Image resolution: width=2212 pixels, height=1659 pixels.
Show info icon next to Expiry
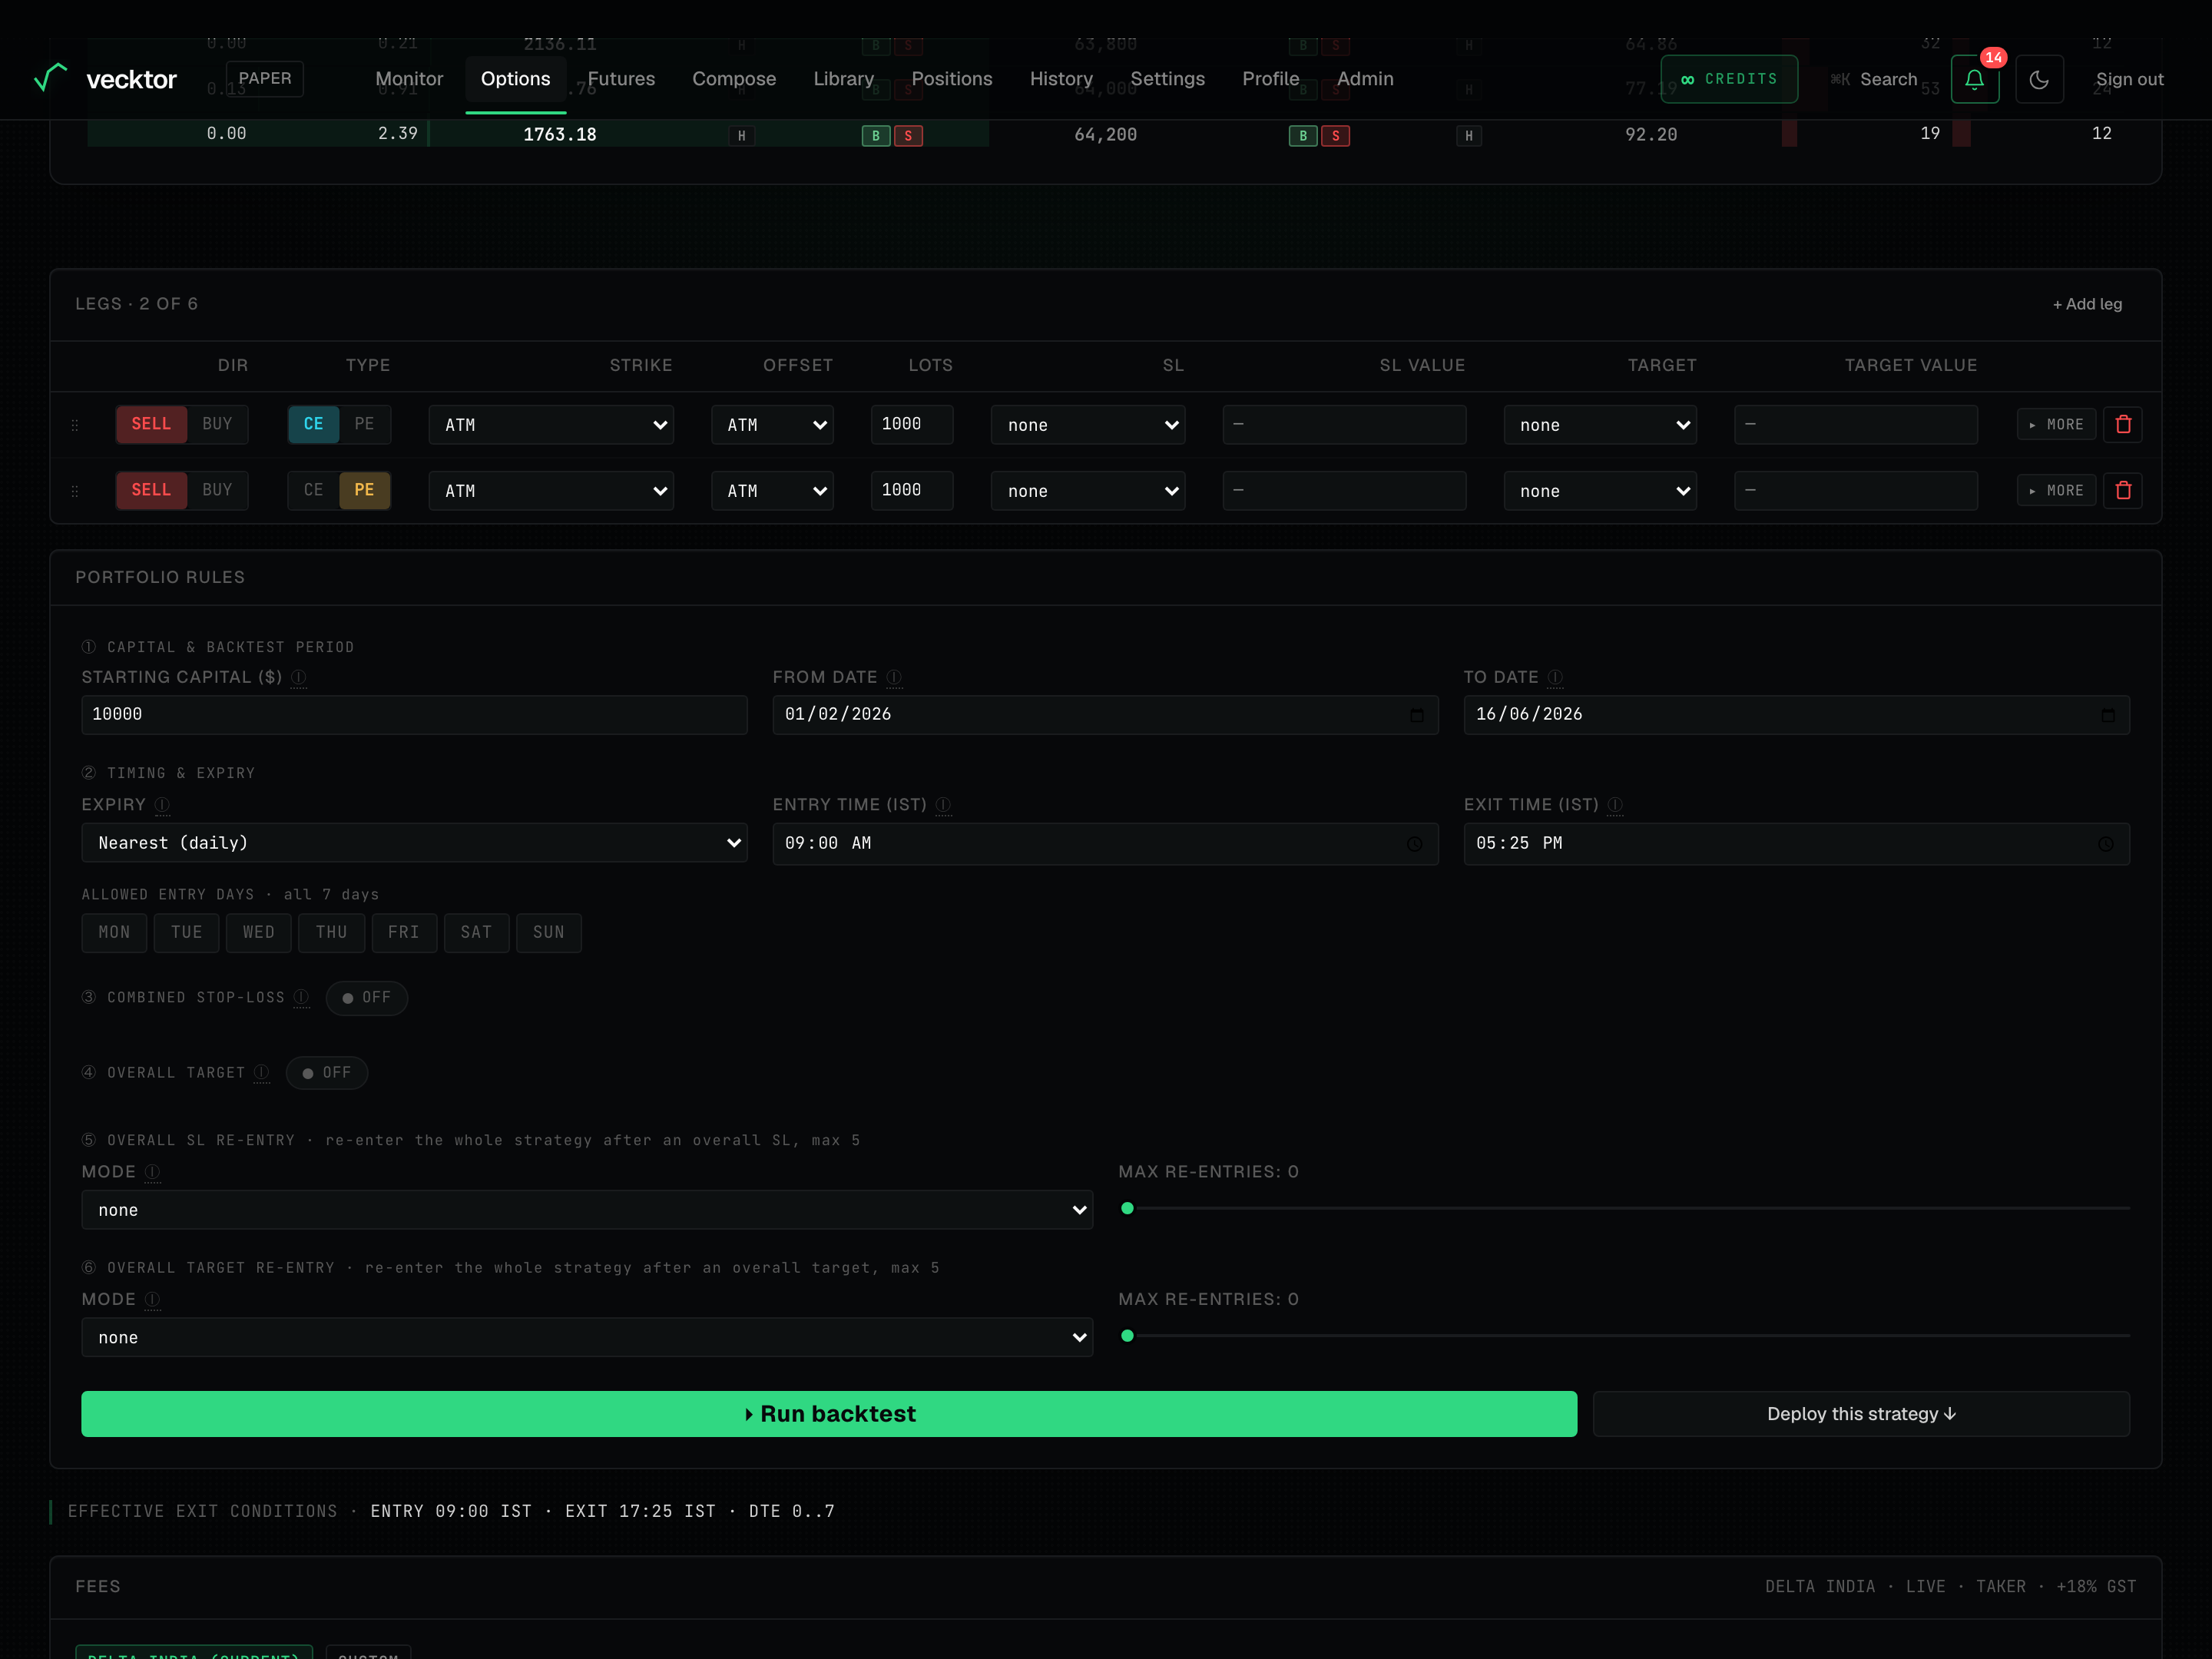tap(162, 805)
